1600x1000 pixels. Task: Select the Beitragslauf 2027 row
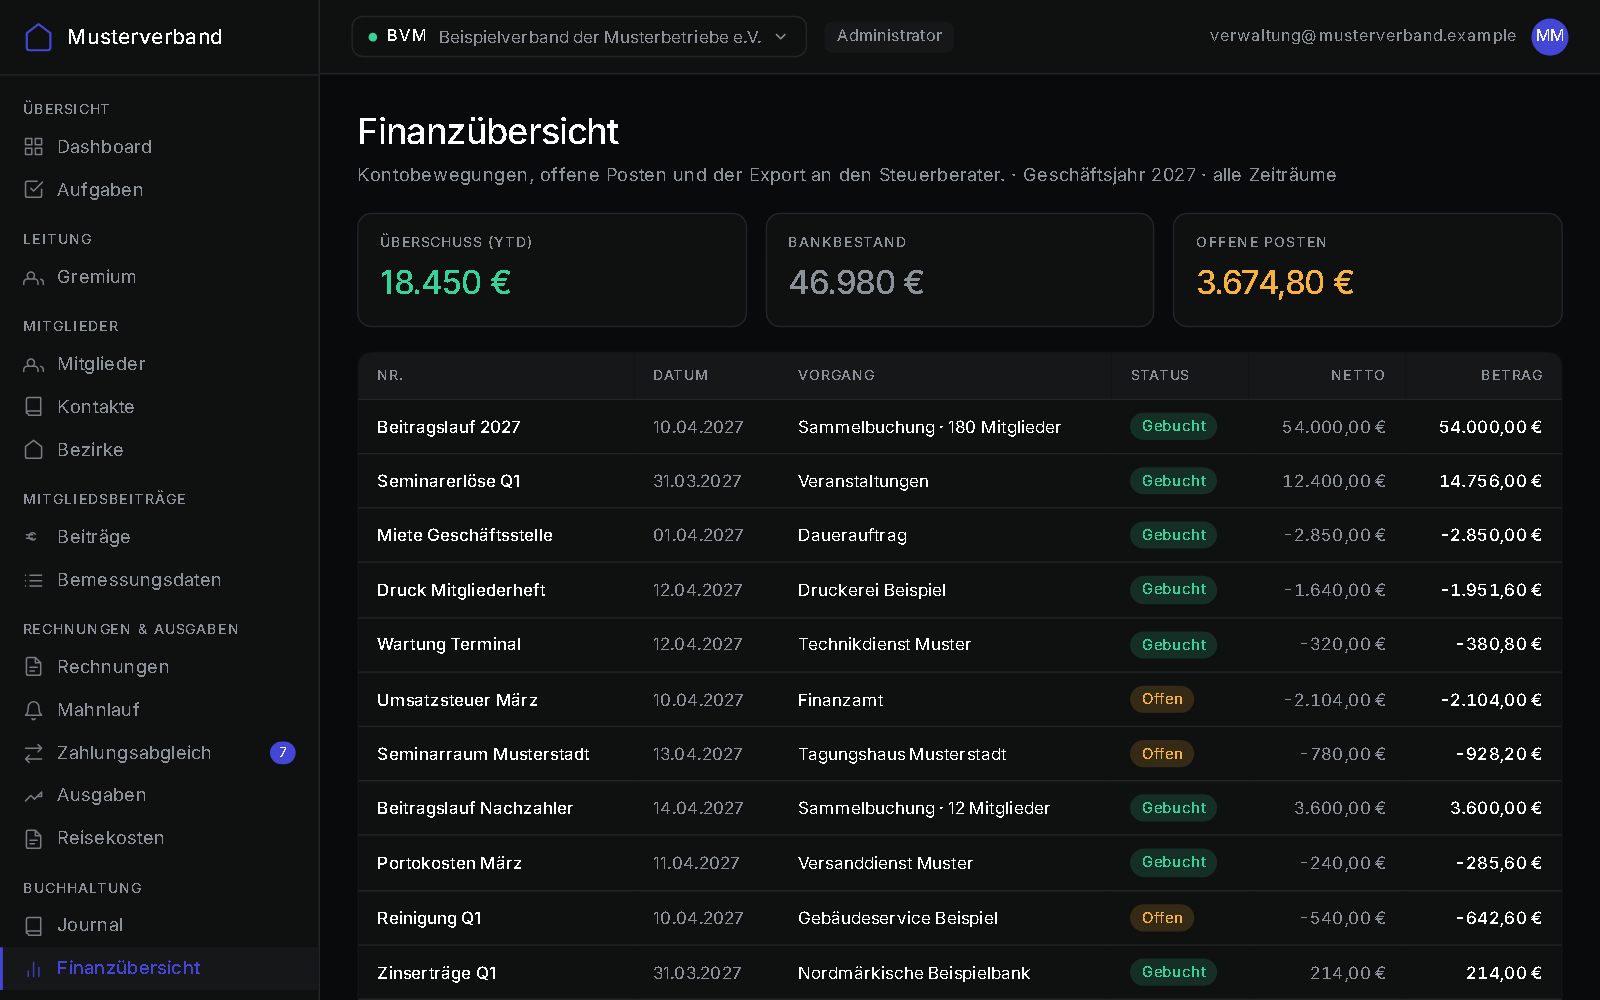click(x=960, y=427)
